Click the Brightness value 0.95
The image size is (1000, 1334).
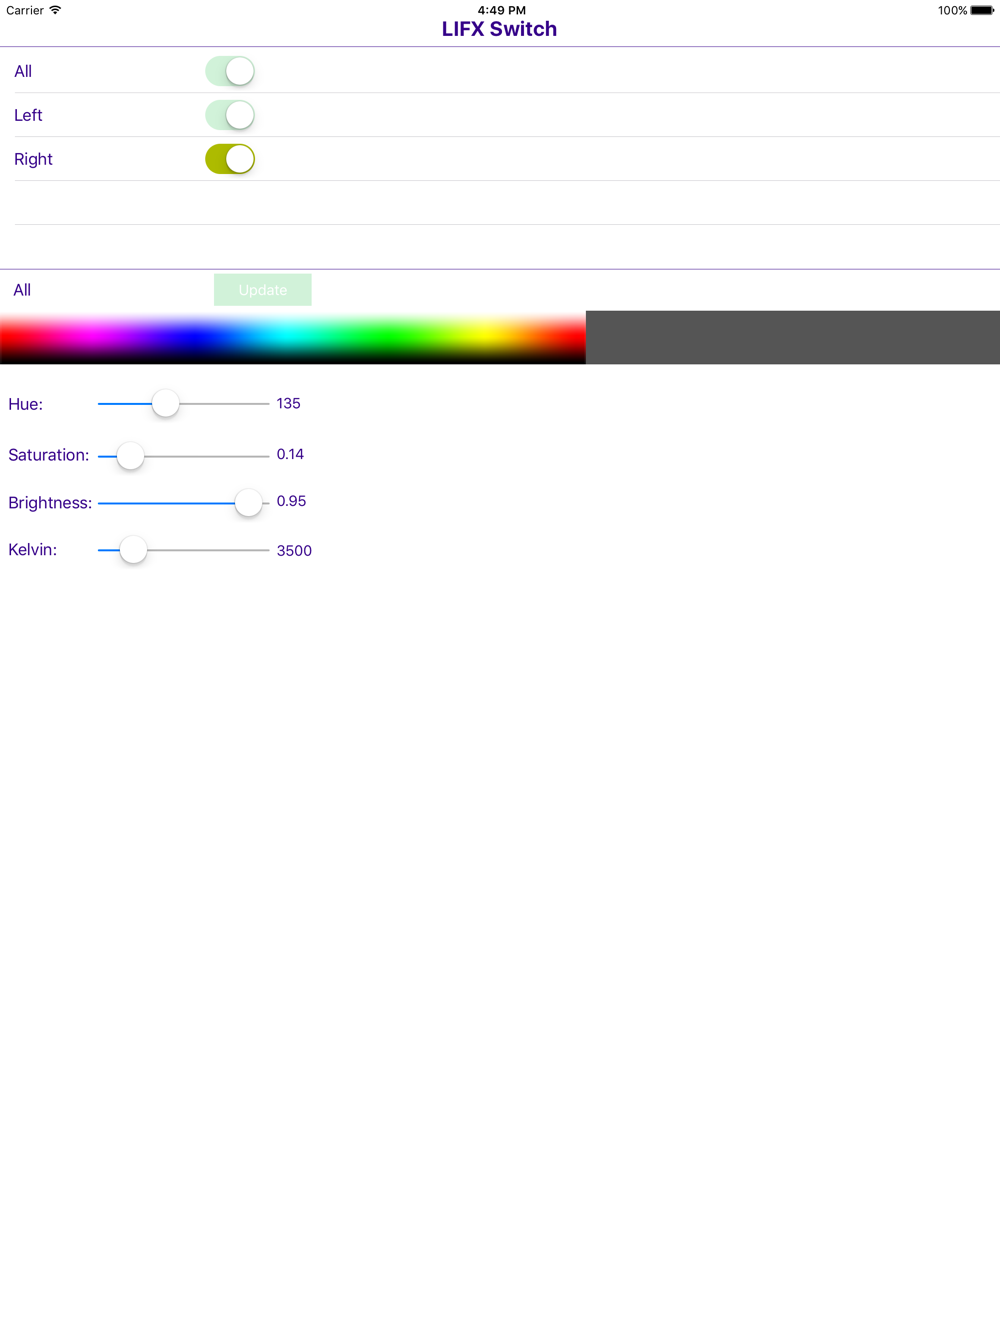(x=291, y=501)
